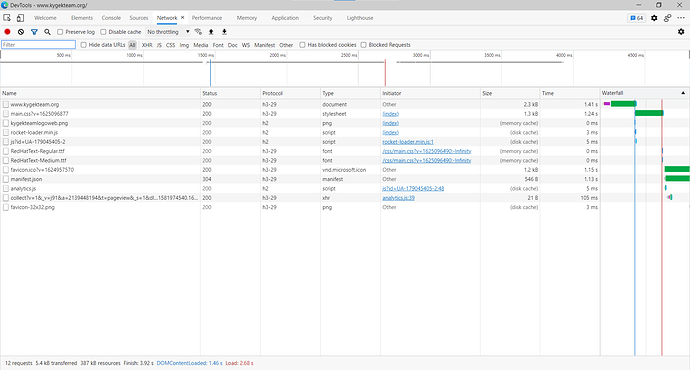Toggle the filter funnel icon
This screenshot has width=690, height=370.
pyautogui.click(x=34, y=32)
